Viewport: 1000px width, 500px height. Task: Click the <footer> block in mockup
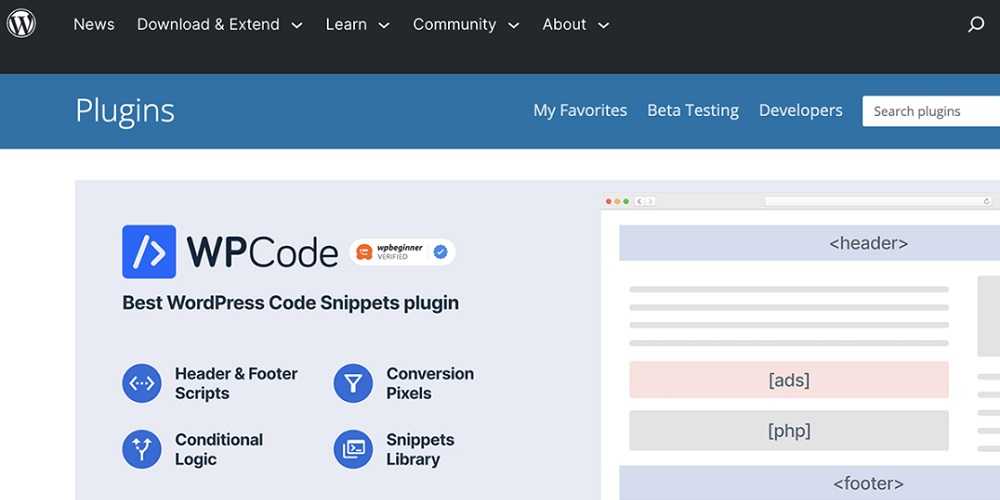[809, 483]
